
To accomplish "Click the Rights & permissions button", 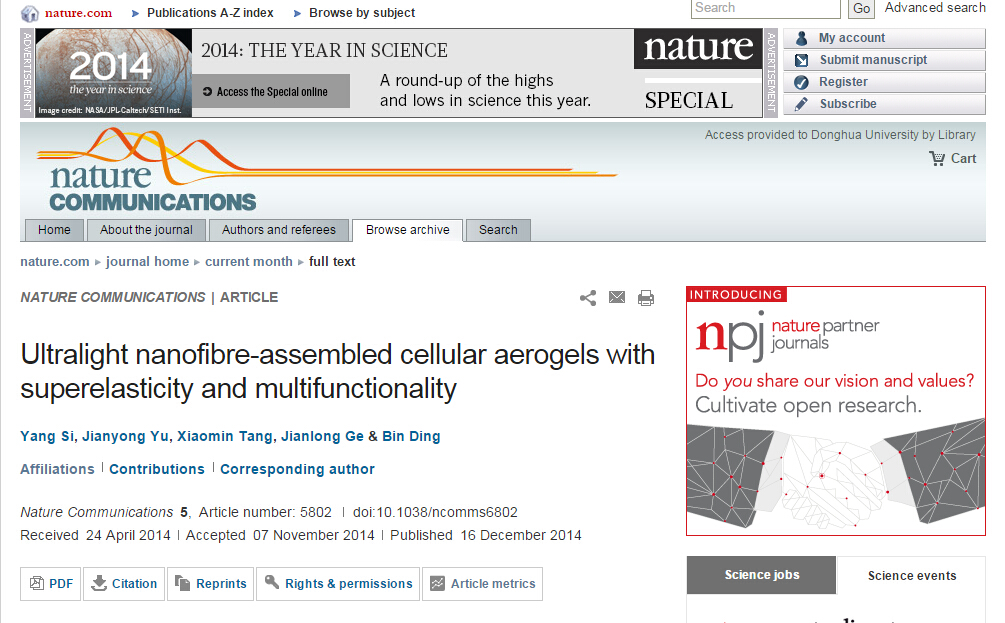I will [338, 584].
